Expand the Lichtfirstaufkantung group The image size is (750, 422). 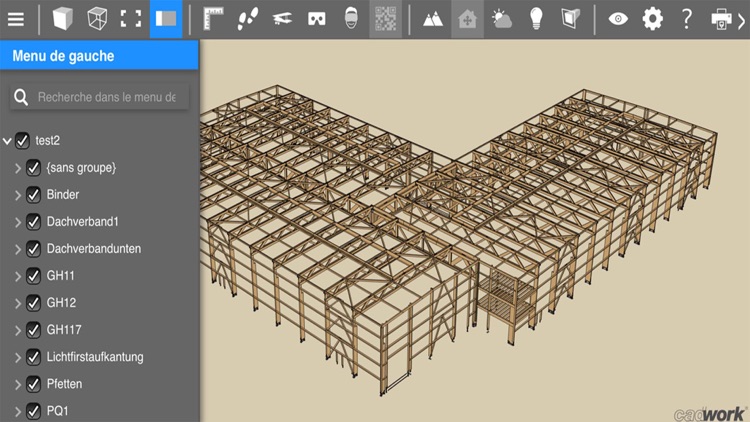18,357
